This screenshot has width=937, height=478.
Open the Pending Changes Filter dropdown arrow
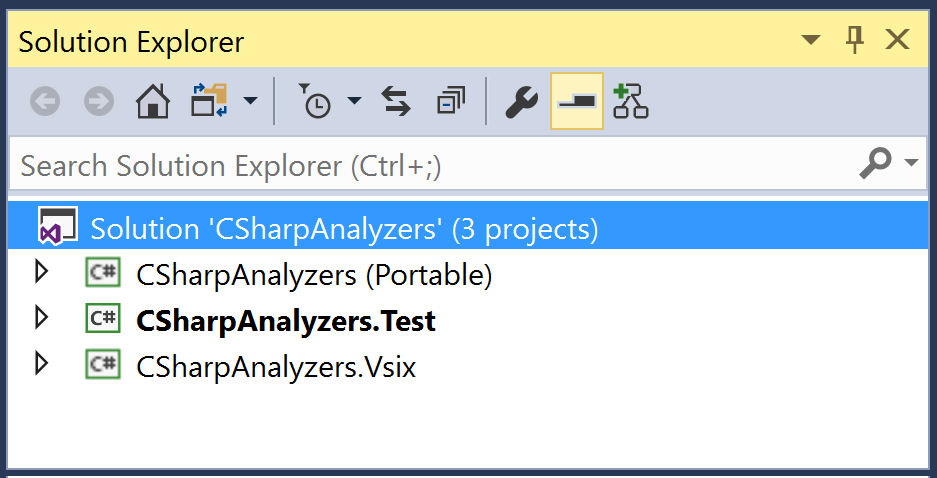[x=354, y=100]
